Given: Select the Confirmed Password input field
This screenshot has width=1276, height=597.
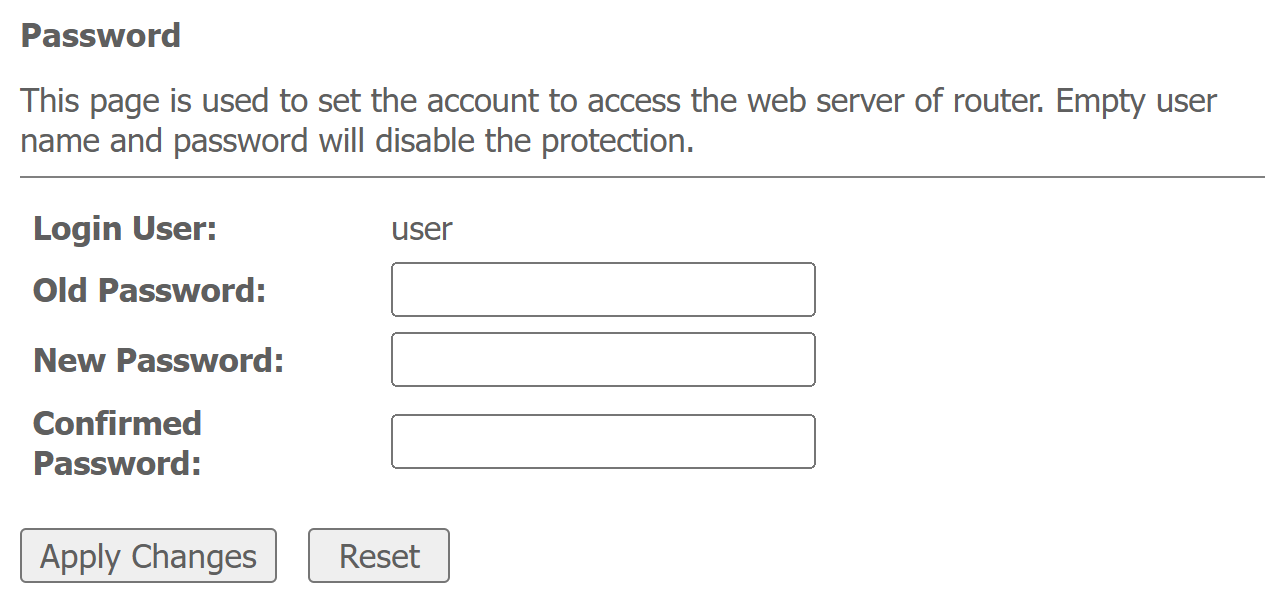Looking at the screenshot, I should [x=603, y=442].
